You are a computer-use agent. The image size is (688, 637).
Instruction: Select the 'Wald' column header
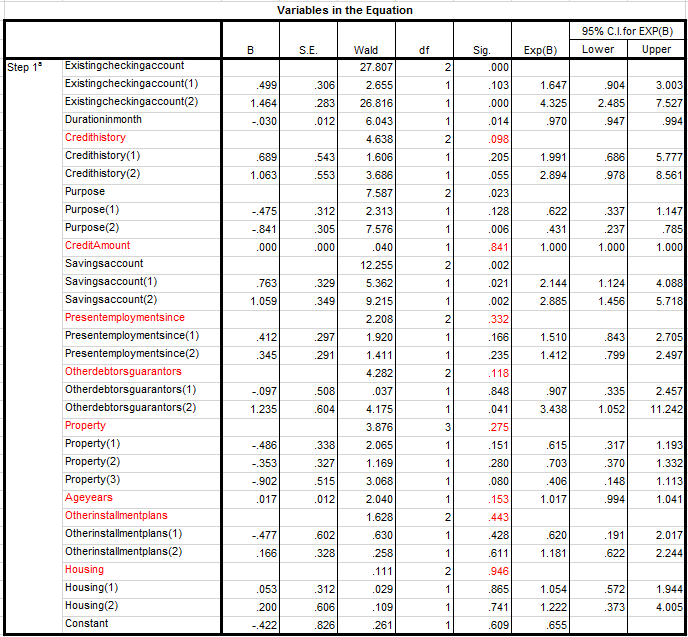[x=365, y=49]
